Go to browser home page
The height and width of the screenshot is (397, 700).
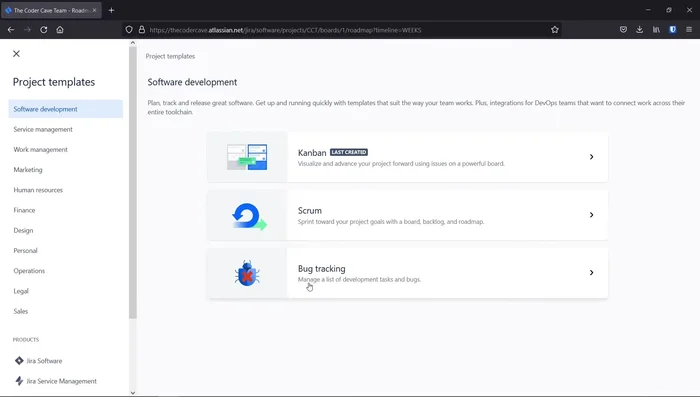click(60, 29)
